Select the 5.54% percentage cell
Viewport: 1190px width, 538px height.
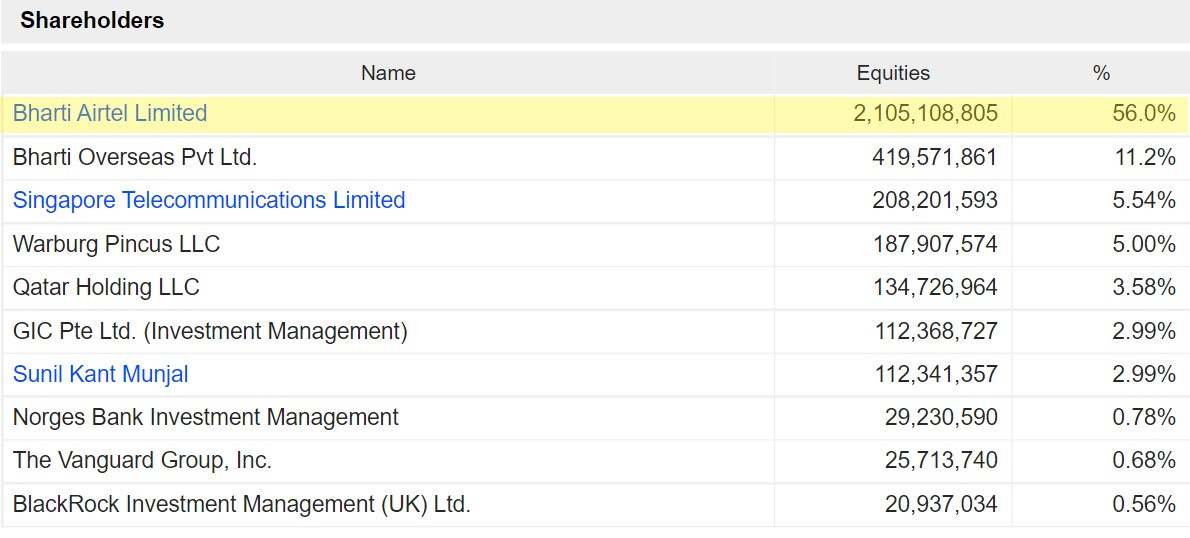click(1144, 200)
